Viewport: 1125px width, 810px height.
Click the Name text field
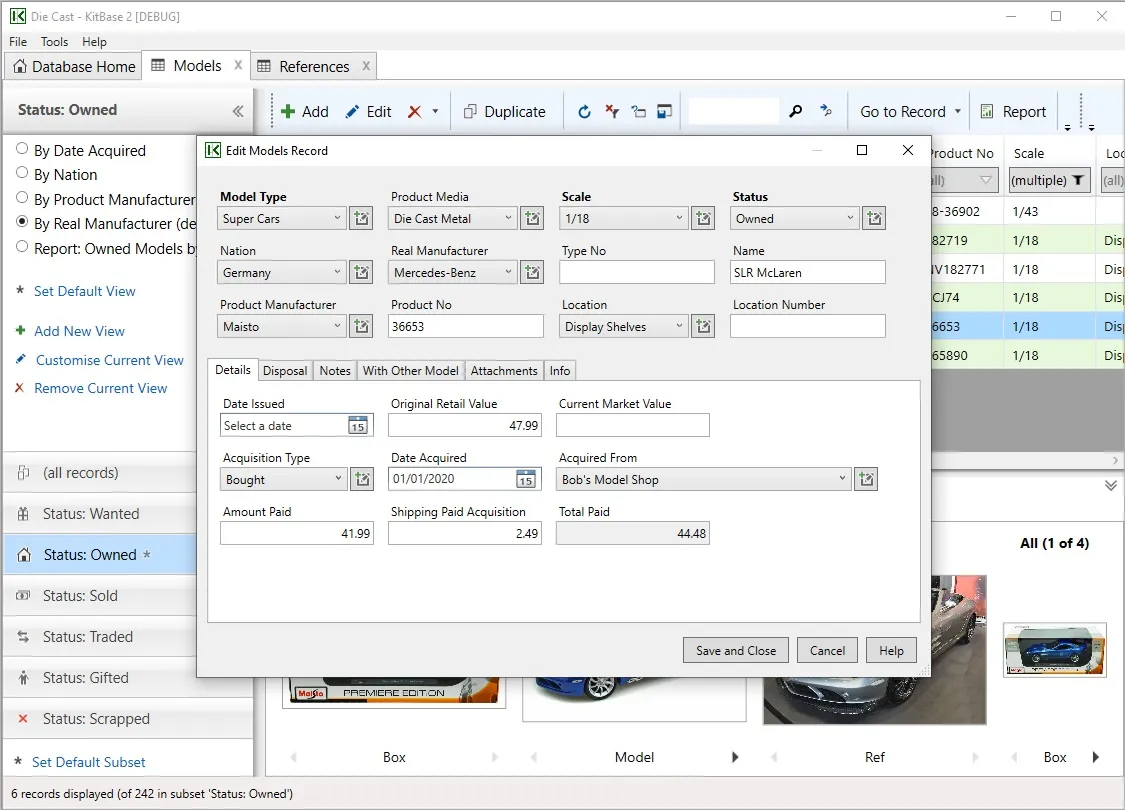[807, 273]
